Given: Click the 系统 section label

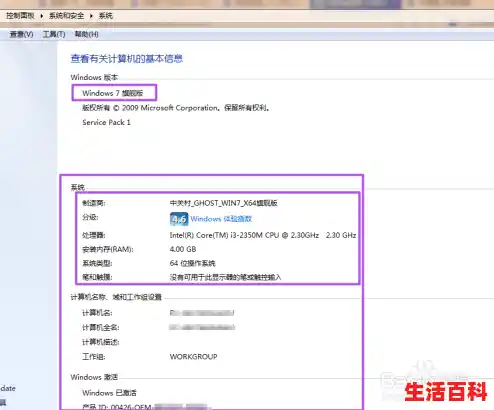Looking at the screenshot, I should point(78,187).
